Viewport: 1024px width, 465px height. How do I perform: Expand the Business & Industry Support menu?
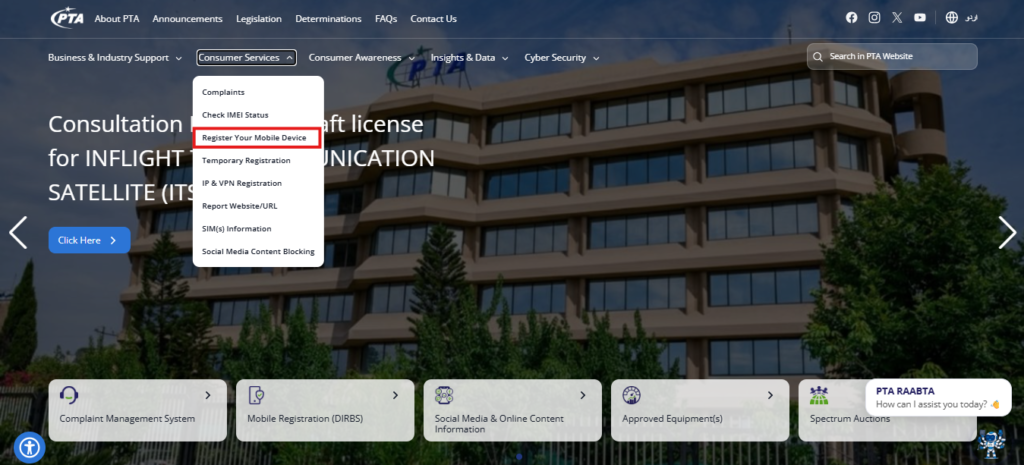(115, 57)
